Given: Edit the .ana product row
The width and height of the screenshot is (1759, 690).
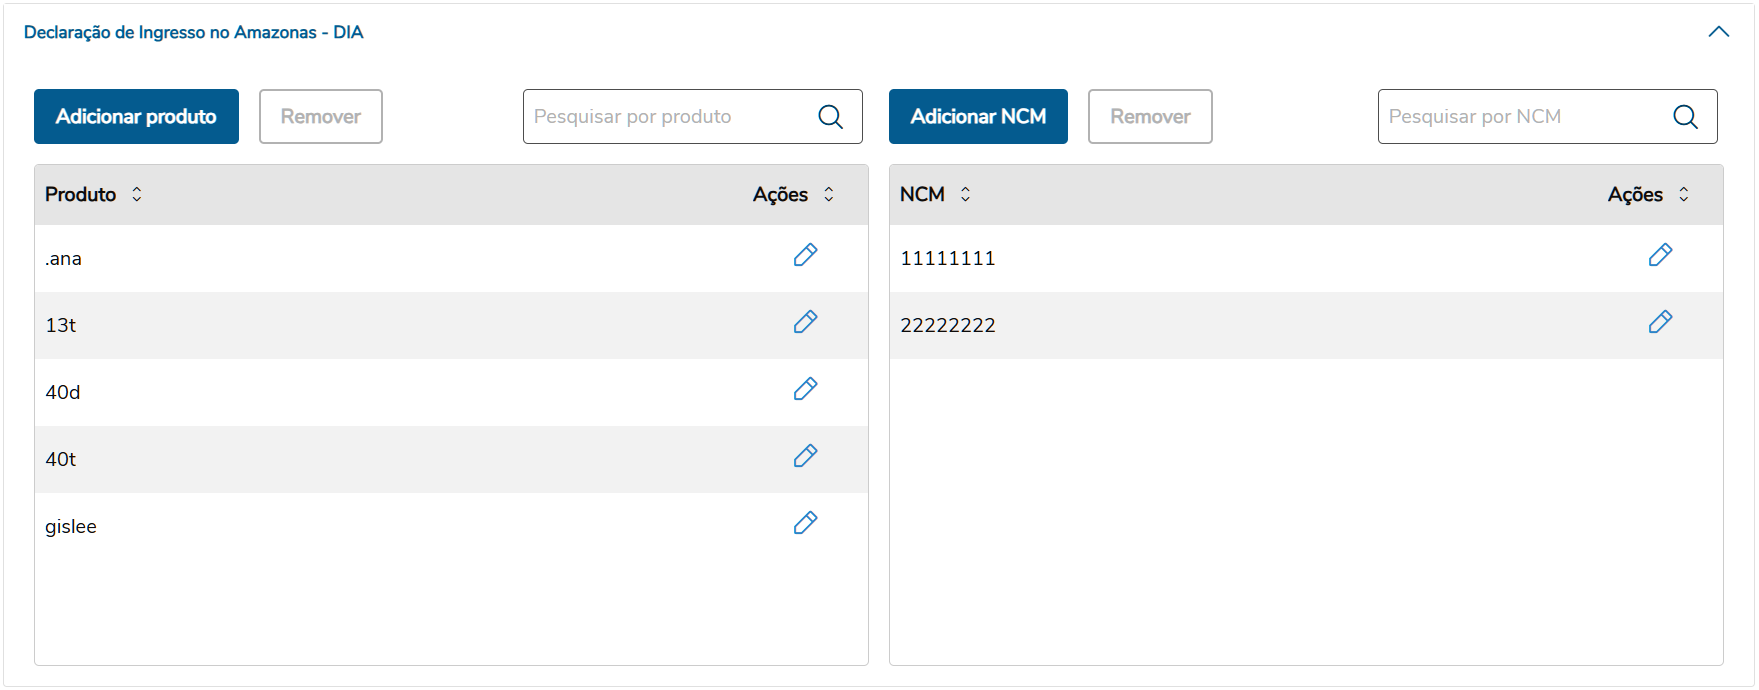Looking at the screenshot, I should 805,255.
